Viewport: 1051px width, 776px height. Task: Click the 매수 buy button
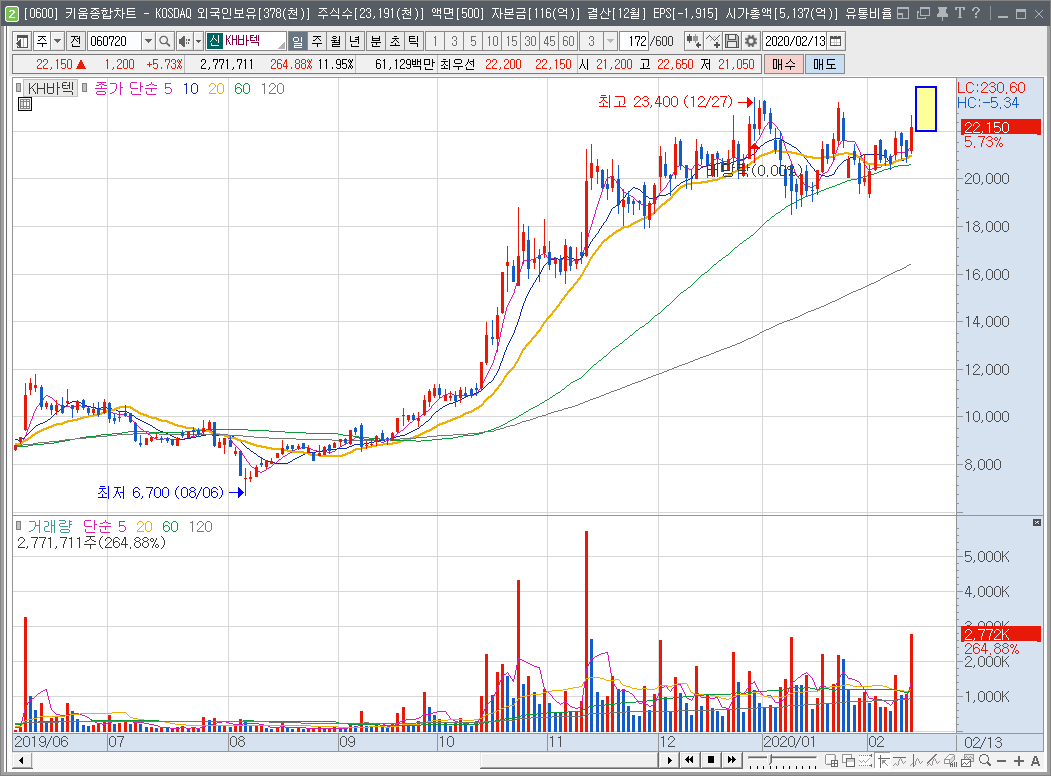click(x=784, y=64)
